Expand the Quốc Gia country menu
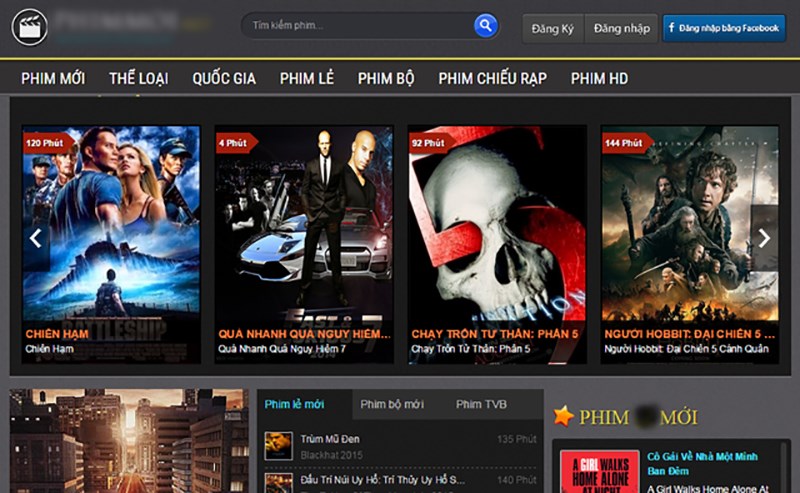Viewport: 800px width, 493px height. (x=224, y=78)
